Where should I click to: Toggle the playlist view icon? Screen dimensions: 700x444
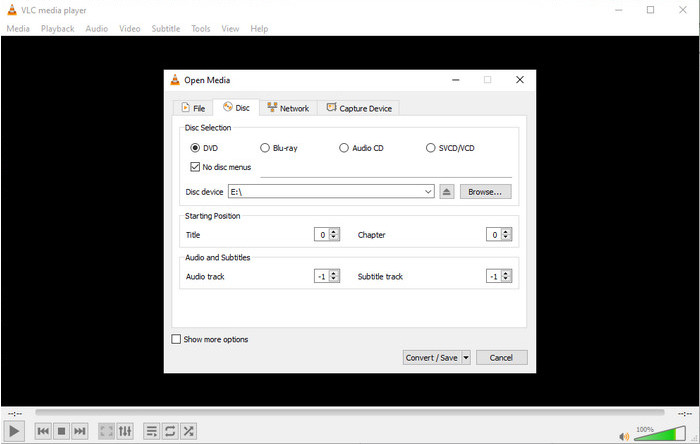(x=151, y=431)
